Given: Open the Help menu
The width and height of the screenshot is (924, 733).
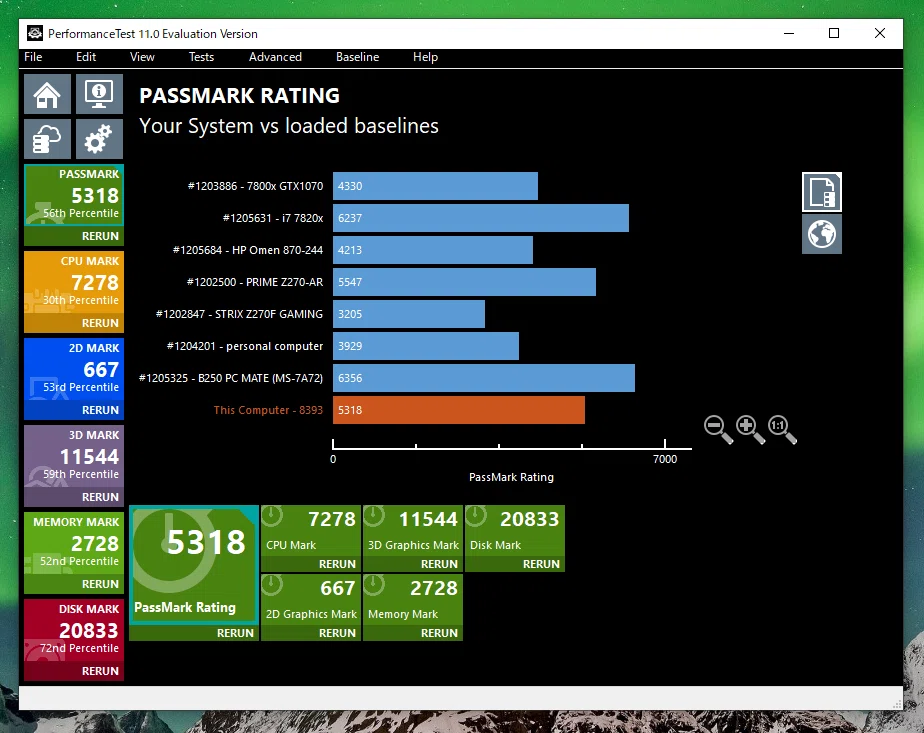Looking at the screenshot, I should coord(425,57).
